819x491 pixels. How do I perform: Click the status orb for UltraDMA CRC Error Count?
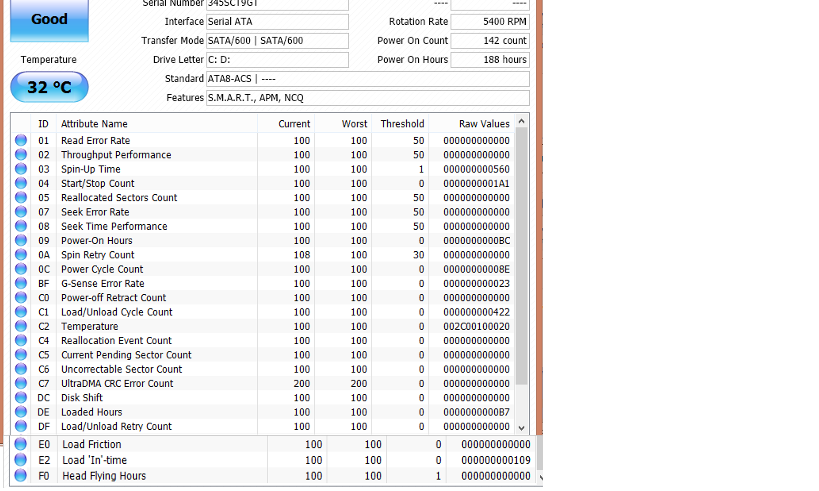pyautogui.click(x=21, y=383)
